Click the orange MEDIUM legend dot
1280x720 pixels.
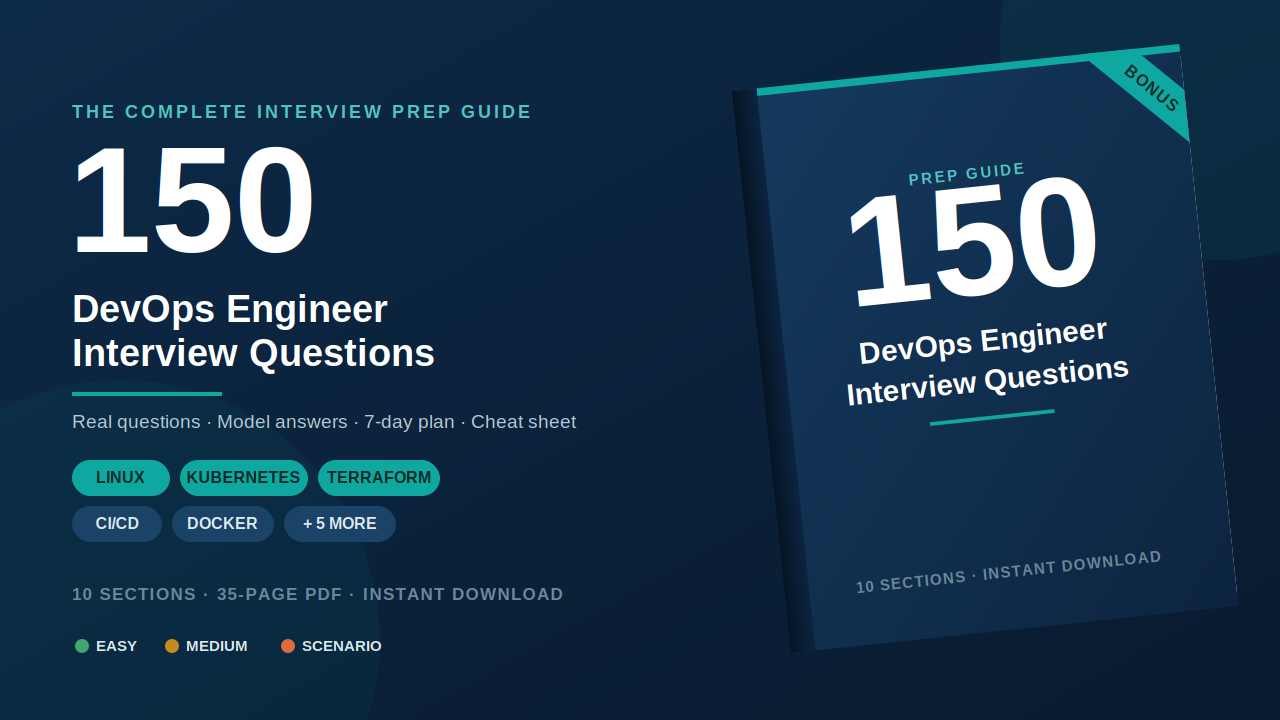[172, 646]
